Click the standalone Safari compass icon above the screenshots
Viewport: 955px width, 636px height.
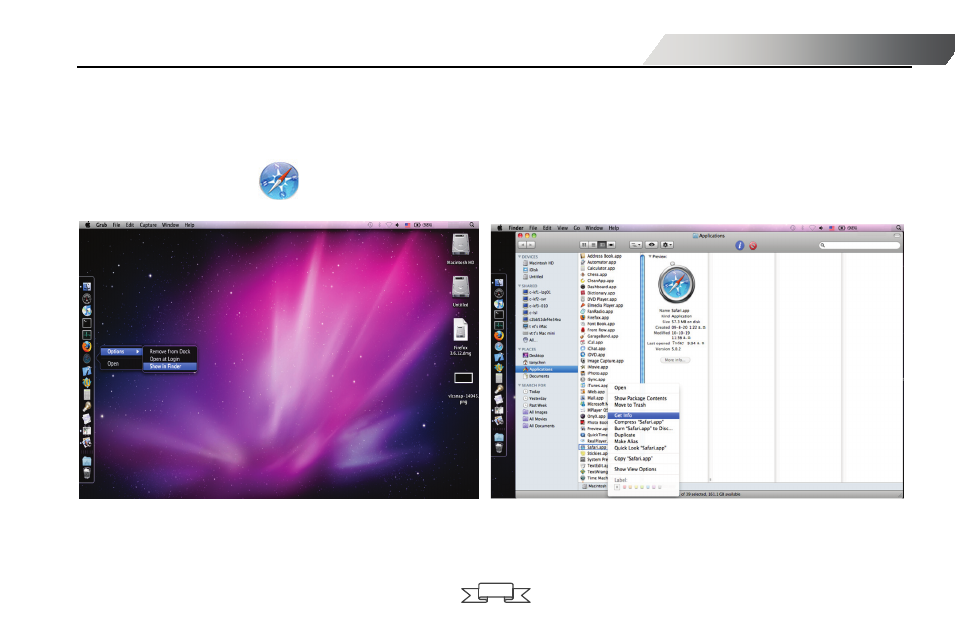279,181
